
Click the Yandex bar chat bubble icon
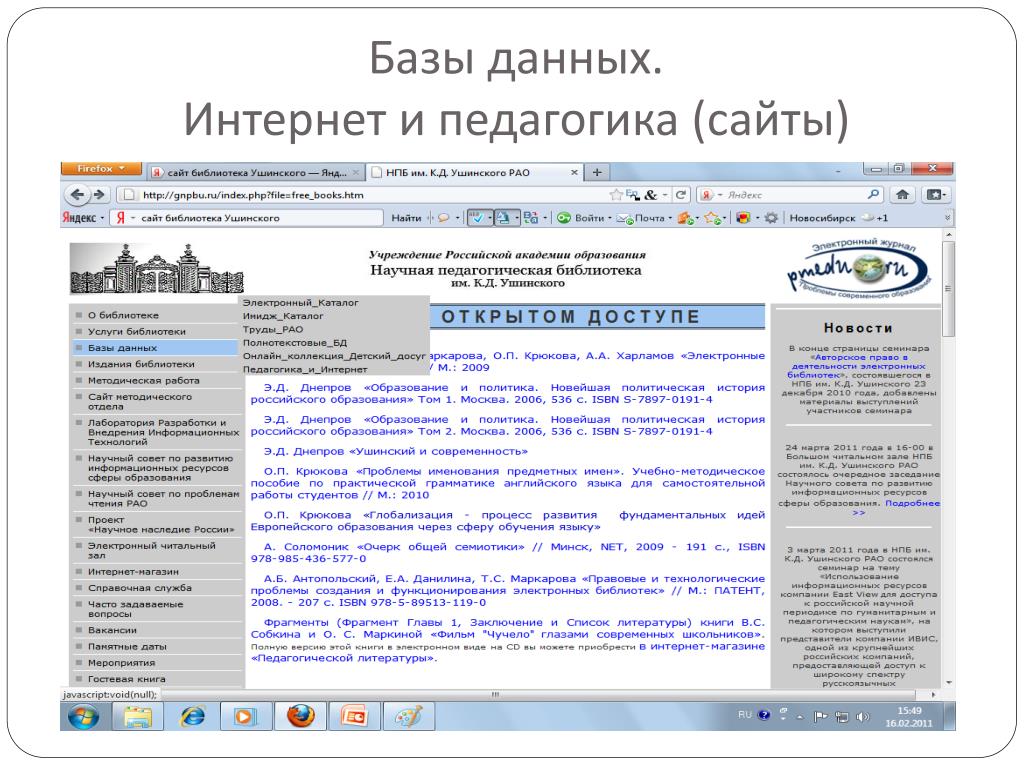tap(444, 218)
